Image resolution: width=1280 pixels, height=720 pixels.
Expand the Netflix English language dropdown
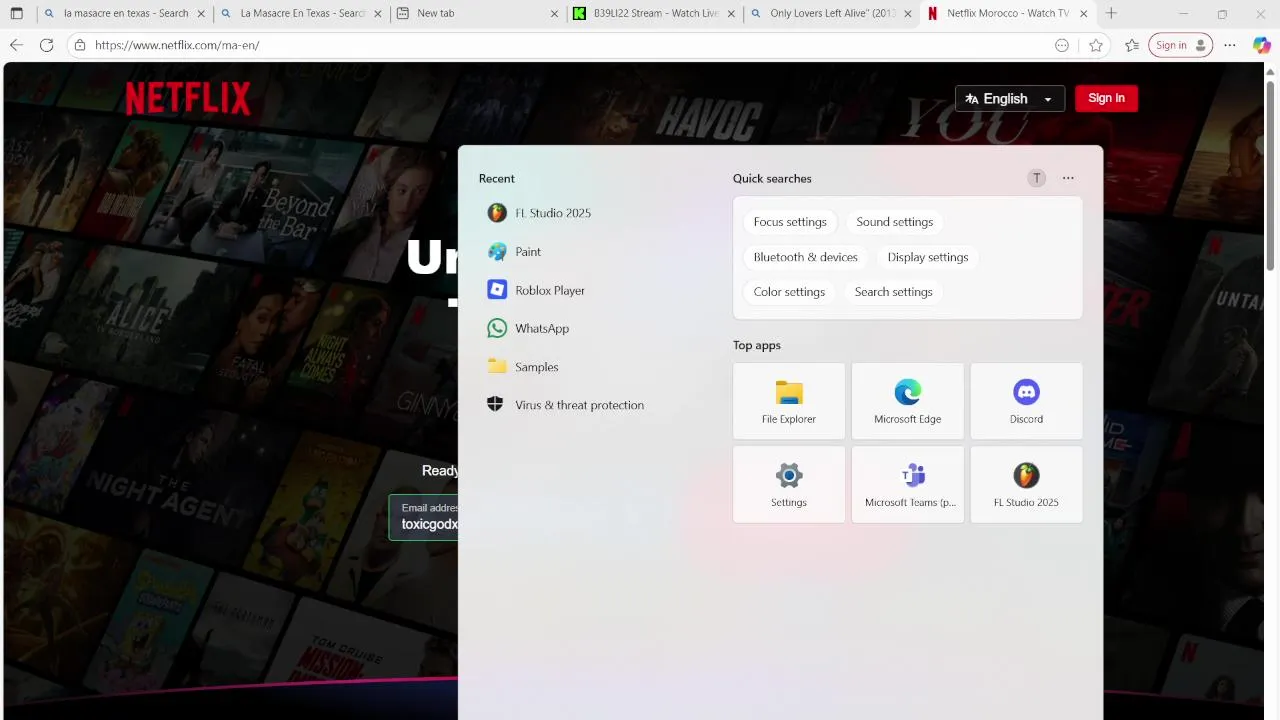[x=1010, y=98]
